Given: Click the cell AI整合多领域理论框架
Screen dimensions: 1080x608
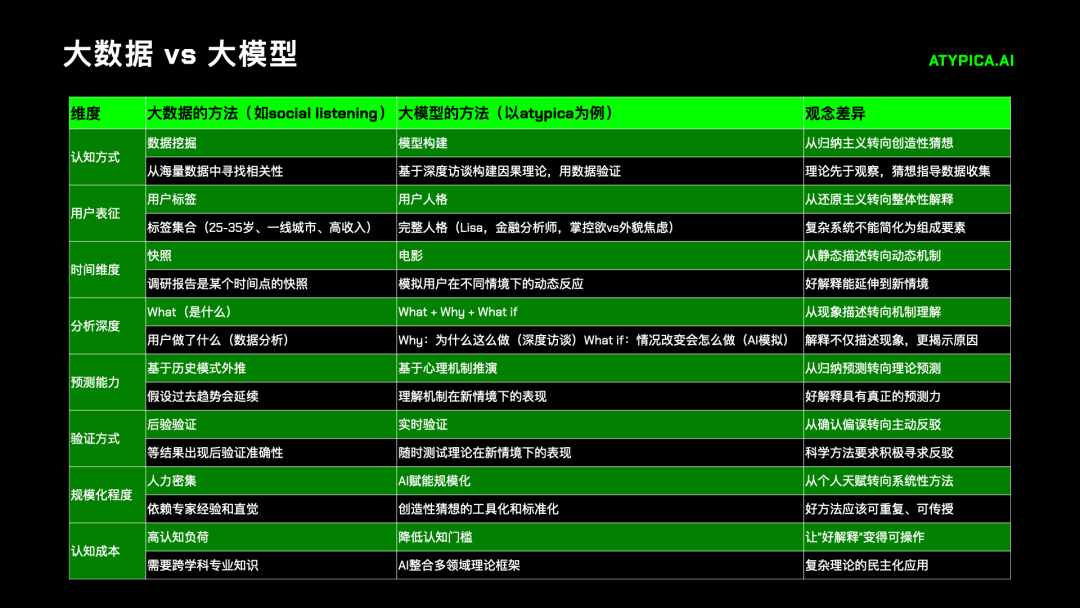Looking at the screenshot, I should click(599, 565).
